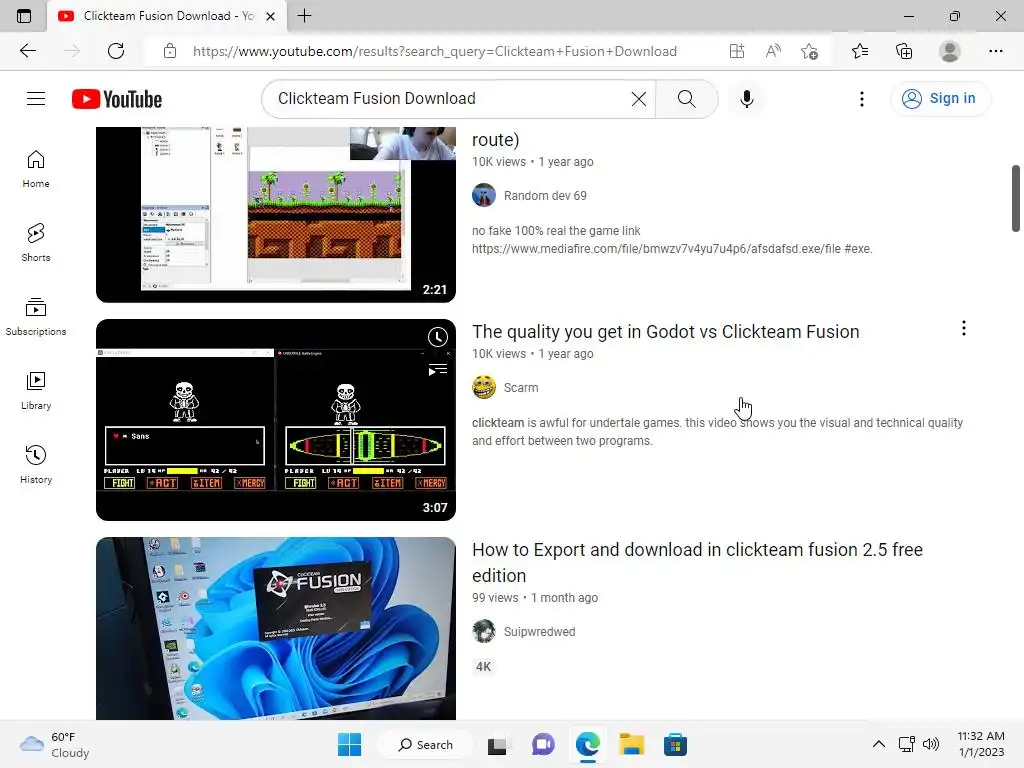Click Add to queue icon on Godot video
Viewport: 1024px width, 768px height.
click(438, 370)
